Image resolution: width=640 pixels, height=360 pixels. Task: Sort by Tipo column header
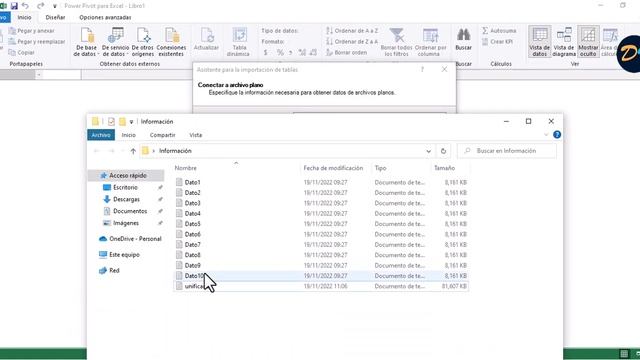point(380,168)
